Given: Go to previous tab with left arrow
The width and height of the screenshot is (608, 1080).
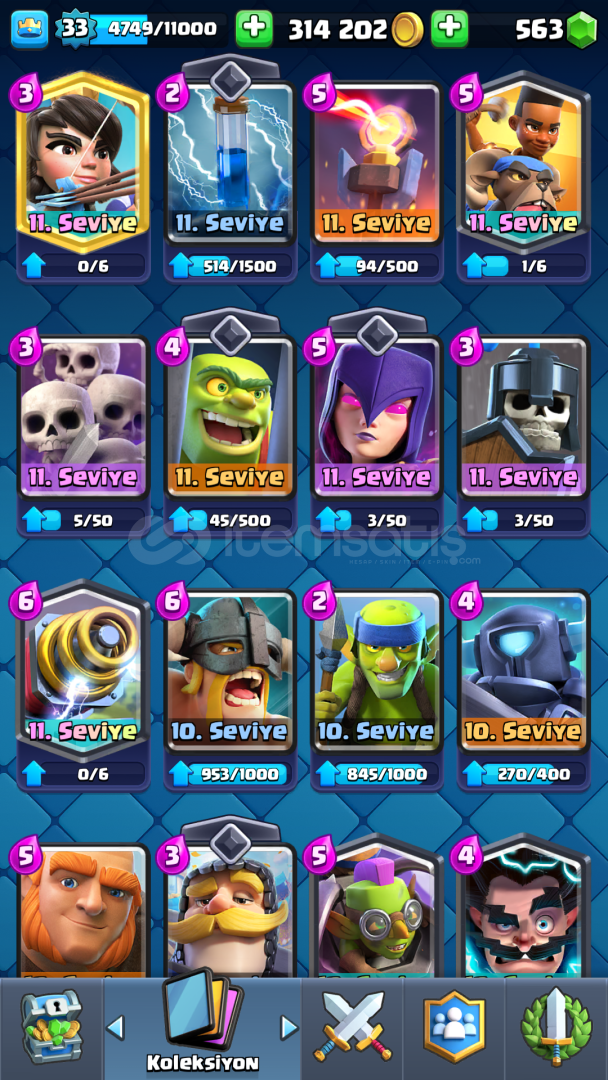Looking at the screenshot, I should (x=115, y=1028).
